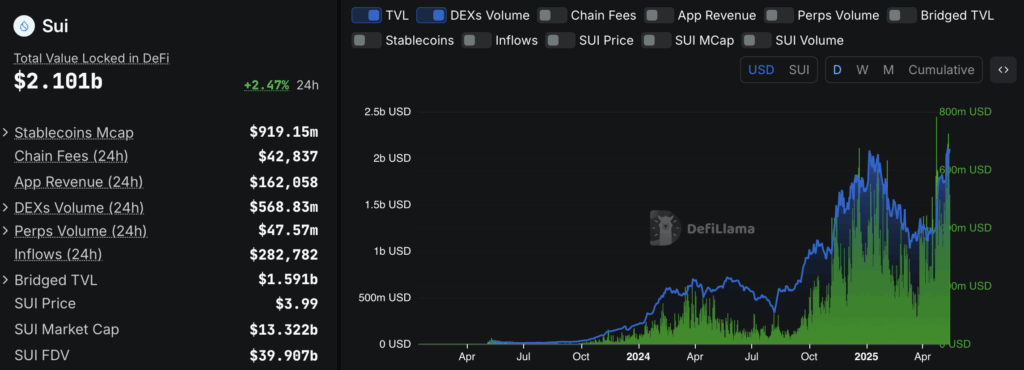Turn off DEXs Volume toggle

click(x=431, y=15)
